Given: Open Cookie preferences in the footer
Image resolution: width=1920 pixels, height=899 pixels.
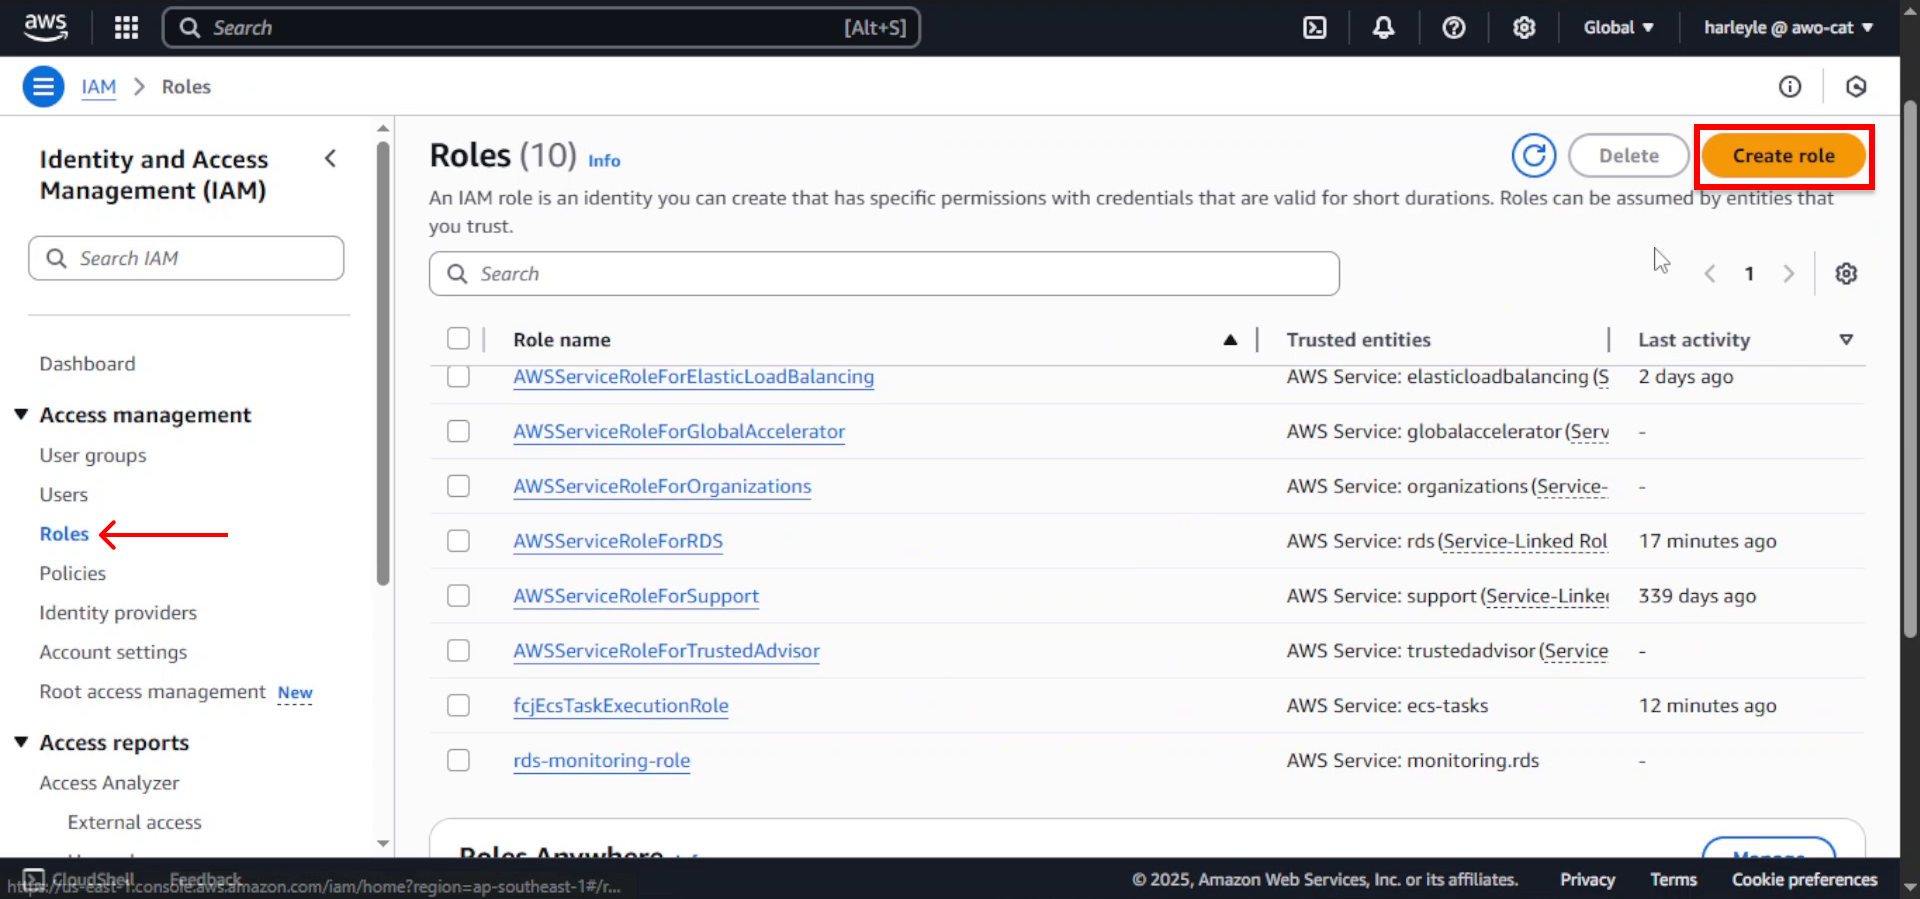Looking at the screenshot, I should (x=1804, y=879).
